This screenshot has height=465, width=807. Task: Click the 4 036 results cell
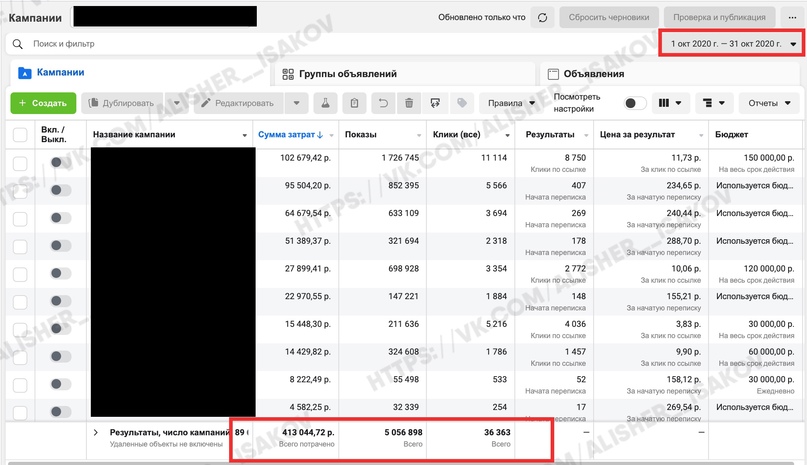575,324
